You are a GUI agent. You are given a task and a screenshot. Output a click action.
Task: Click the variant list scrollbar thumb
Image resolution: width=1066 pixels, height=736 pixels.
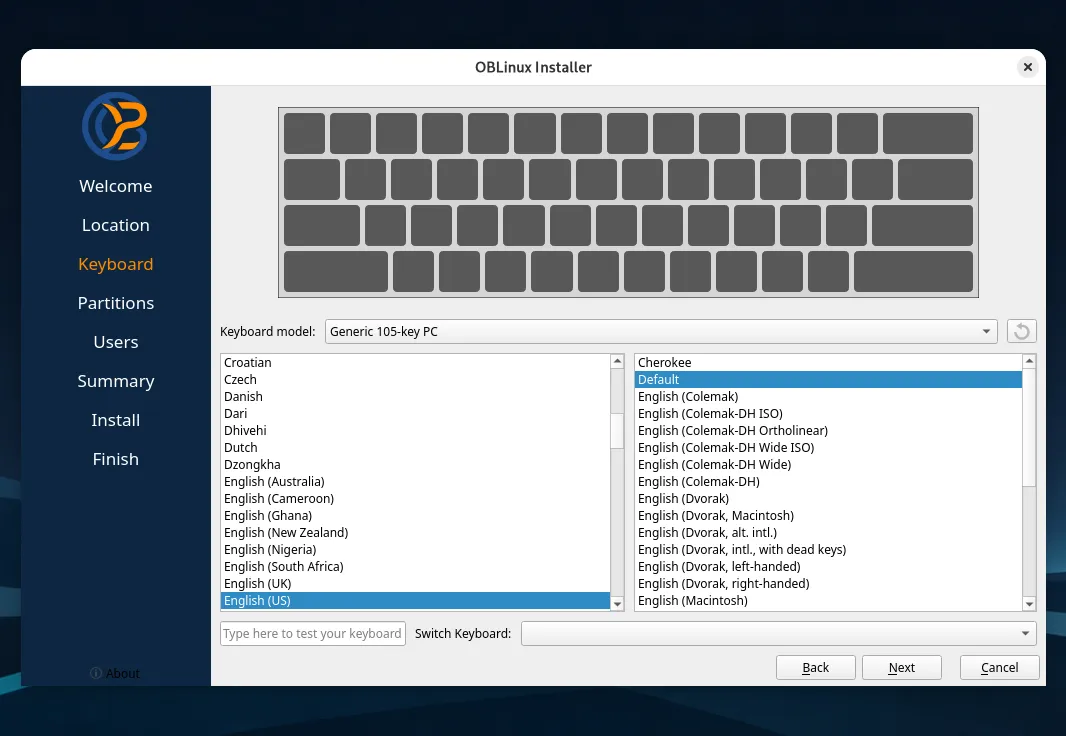[x=1029, y=427]
